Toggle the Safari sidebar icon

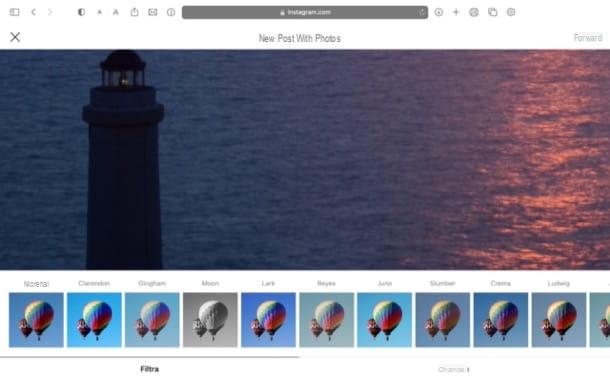(14, 12)
